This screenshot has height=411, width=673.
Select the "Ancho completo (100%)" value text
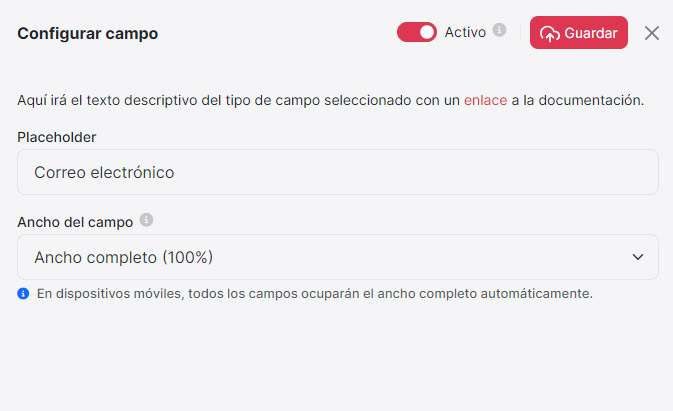(124, 257)
